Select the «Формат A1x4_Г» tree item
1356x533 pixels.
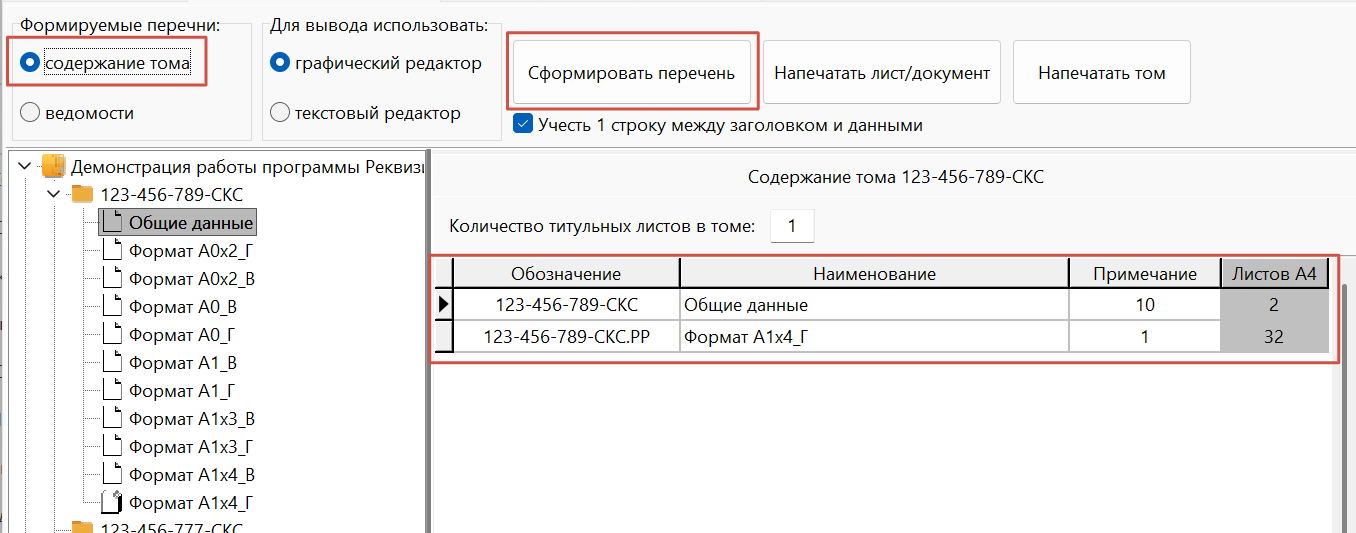point(191,502)
